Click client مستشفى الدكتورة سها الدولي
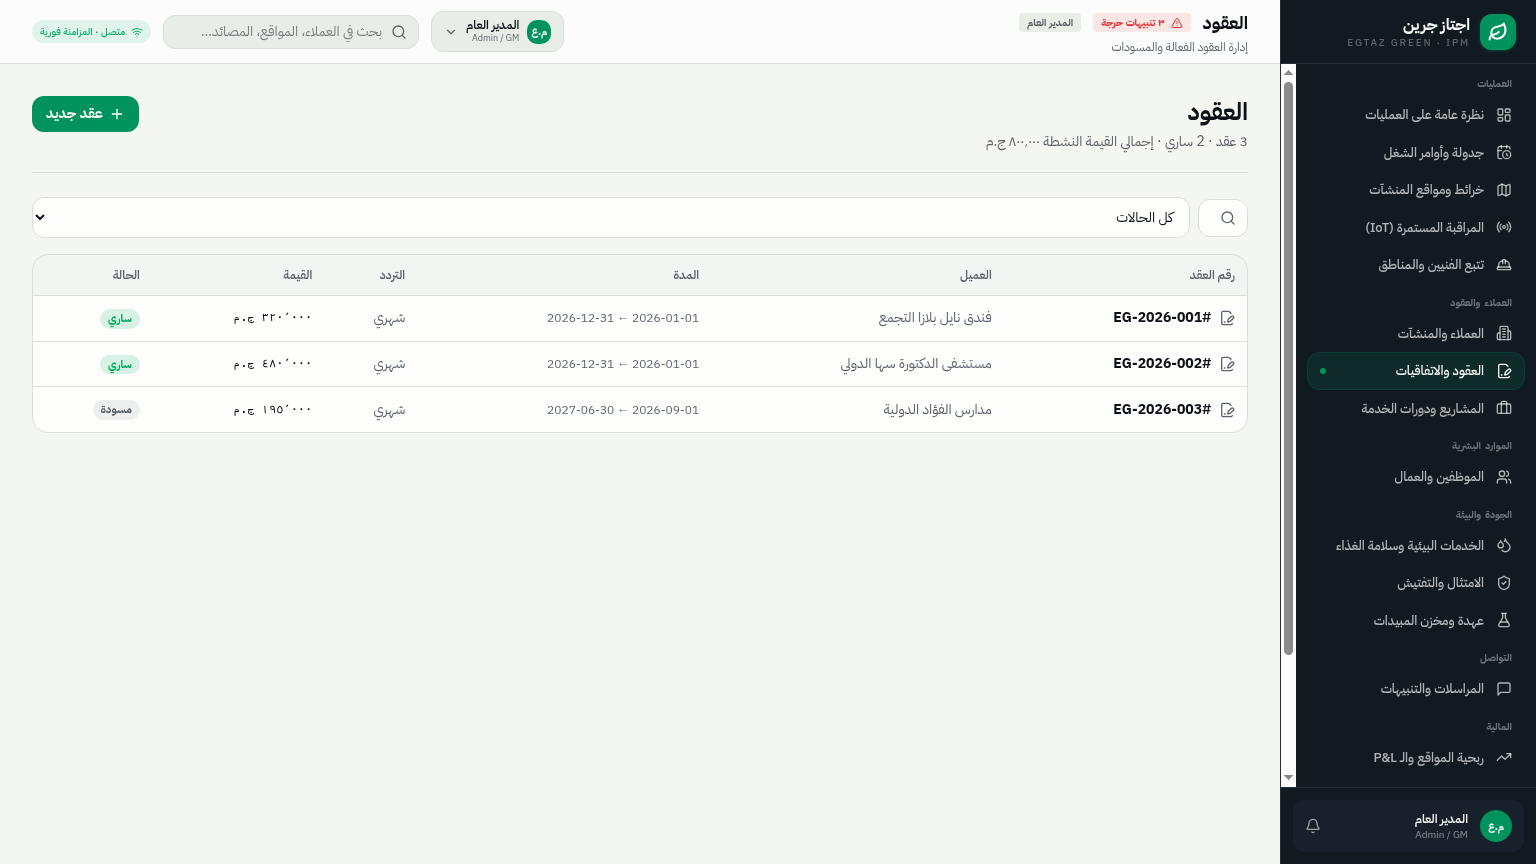1536x864 pixels. coord(916,364)
